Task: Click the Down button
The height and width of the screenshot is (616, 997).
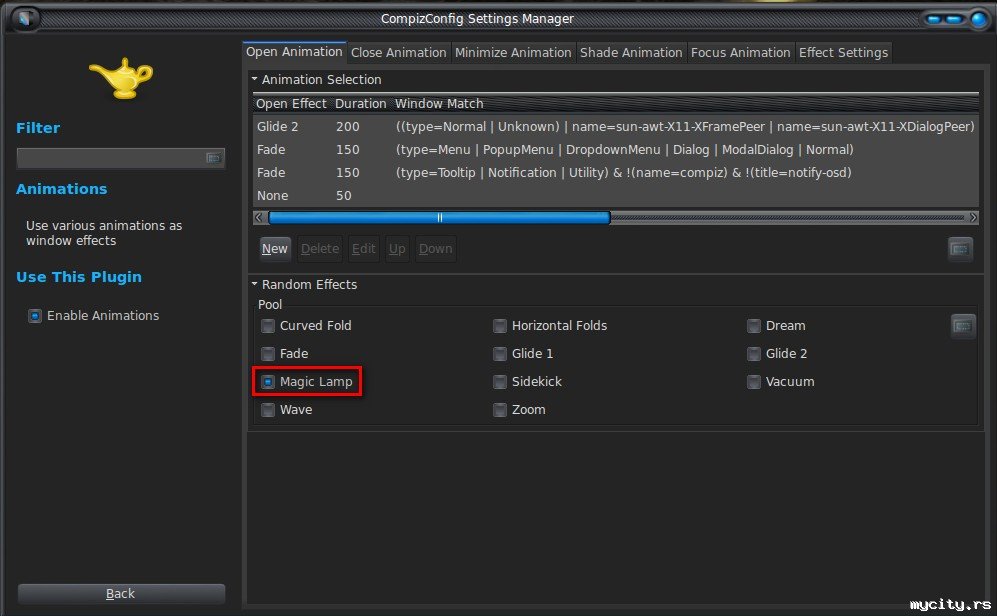Action: pos(436,249)
